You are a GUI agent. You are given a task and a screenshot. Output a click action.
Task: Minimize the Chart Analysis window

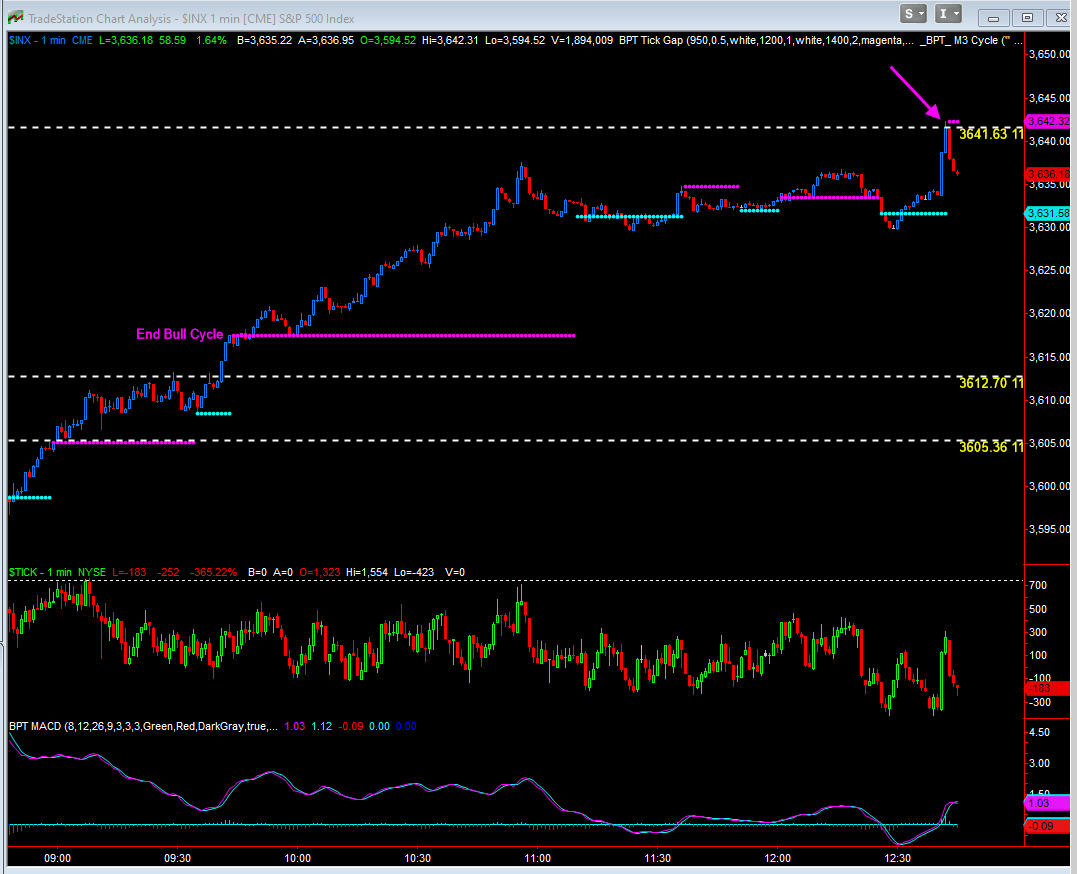[992, 16]
